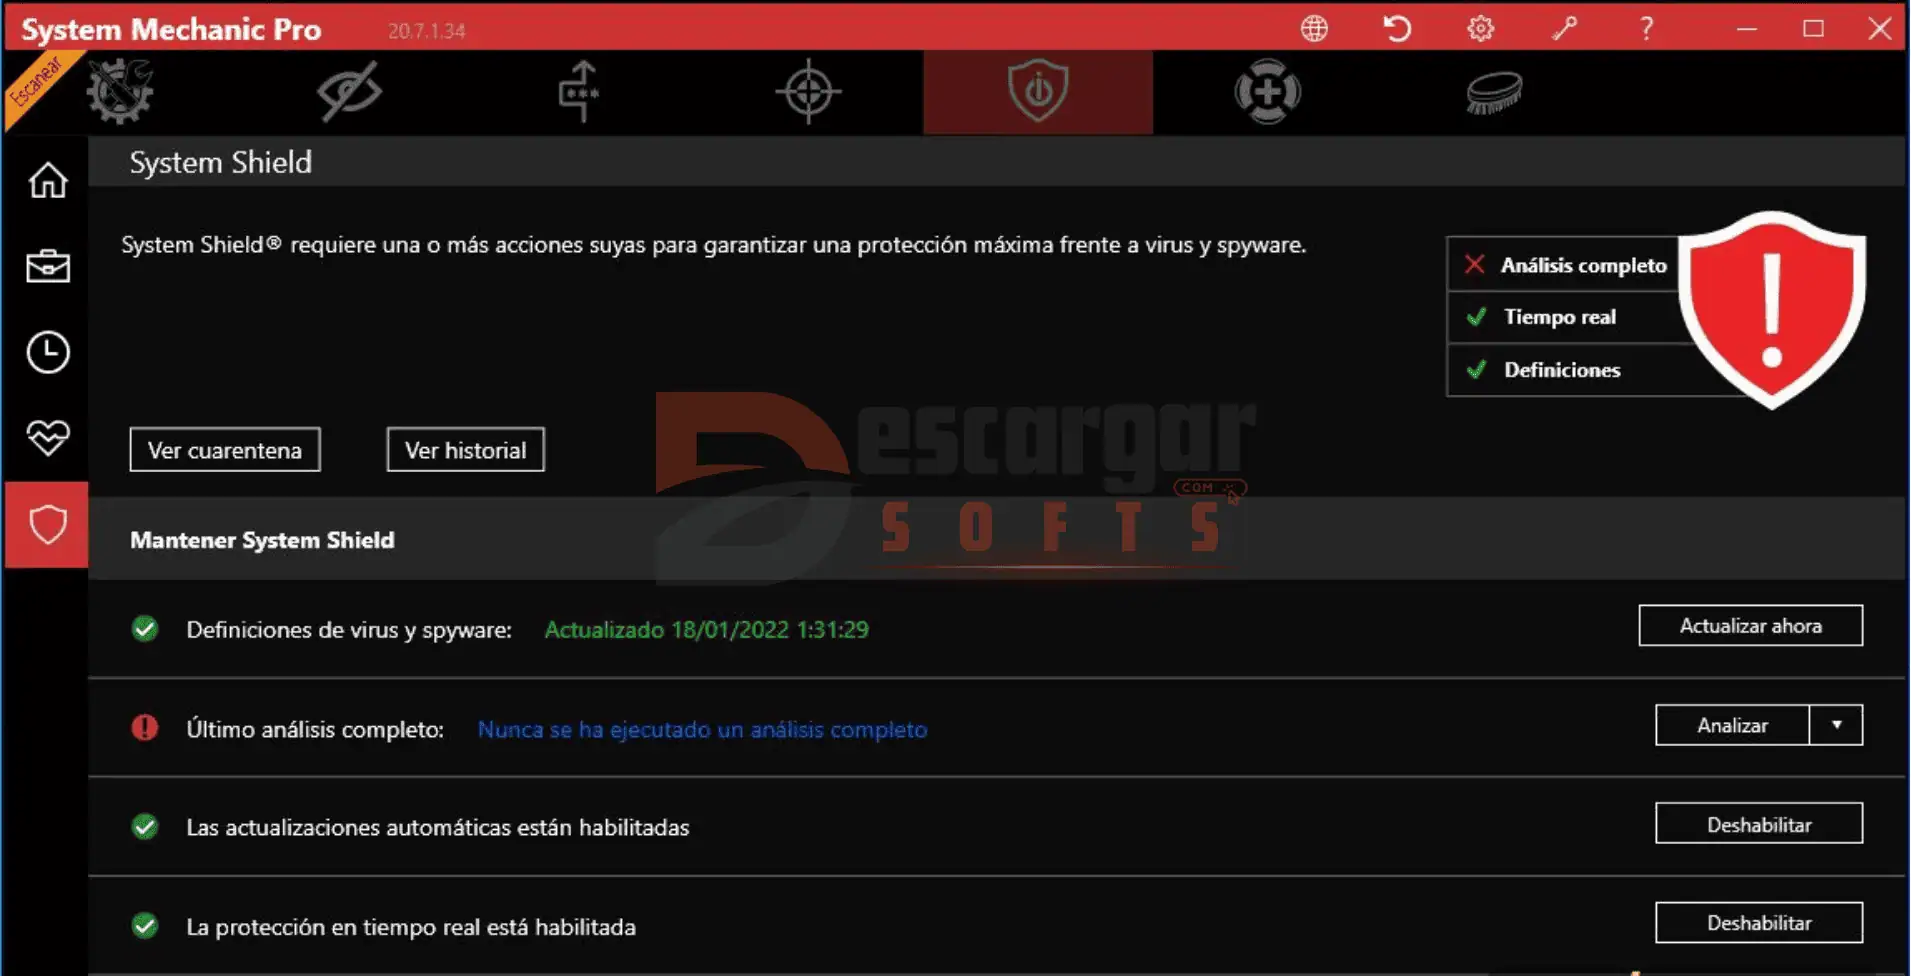Open Ver cuarentena
Viewport: 1911px width, 976px height.
(225, 450)
